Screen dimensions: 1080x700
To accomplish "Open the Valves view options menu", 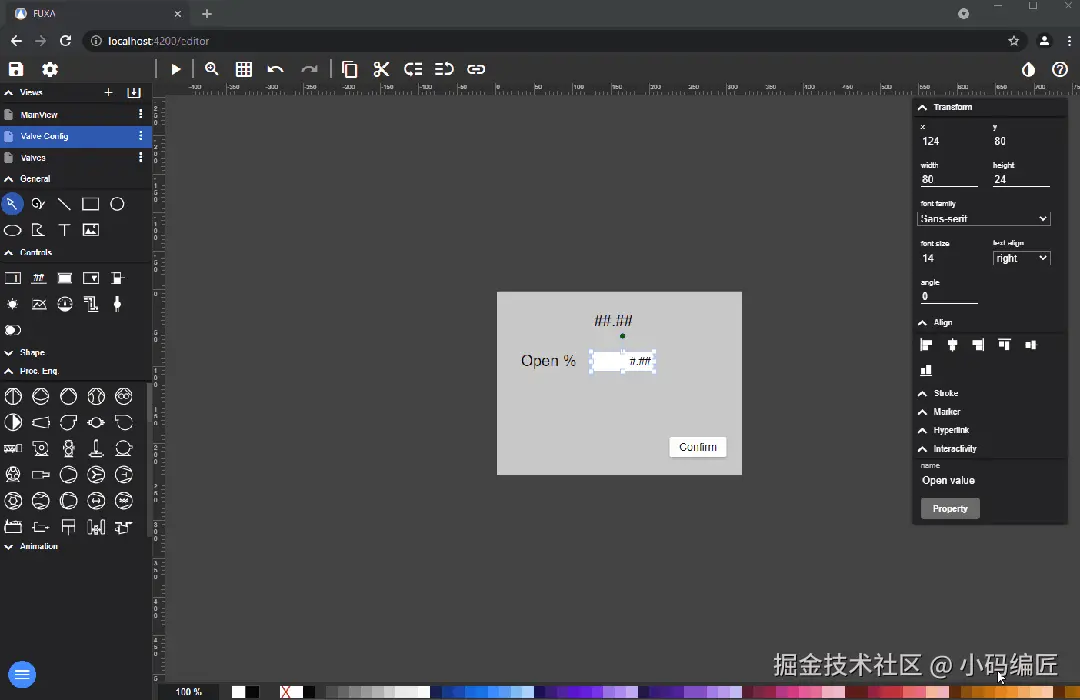I will [x=141, y=158].
